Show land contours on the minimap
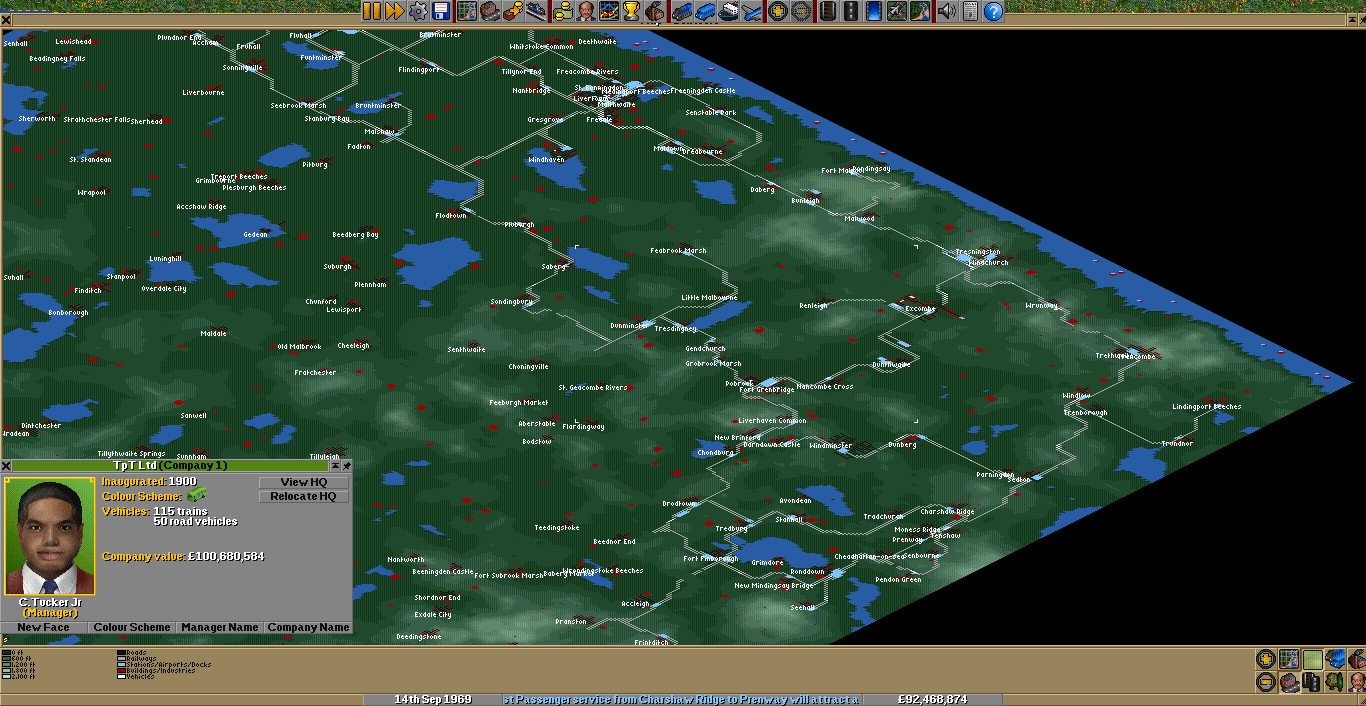The height and width of the screenshot is (706, 1366). coord(1311,660)
